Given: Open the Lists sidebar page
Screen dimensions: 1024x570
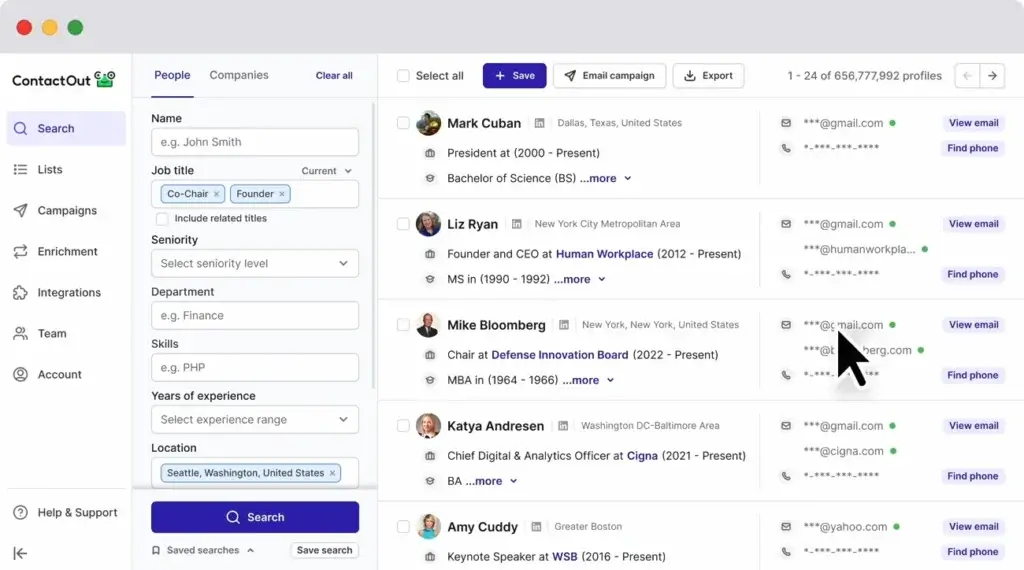Looking at the screenshot, I should pos(50,169).
